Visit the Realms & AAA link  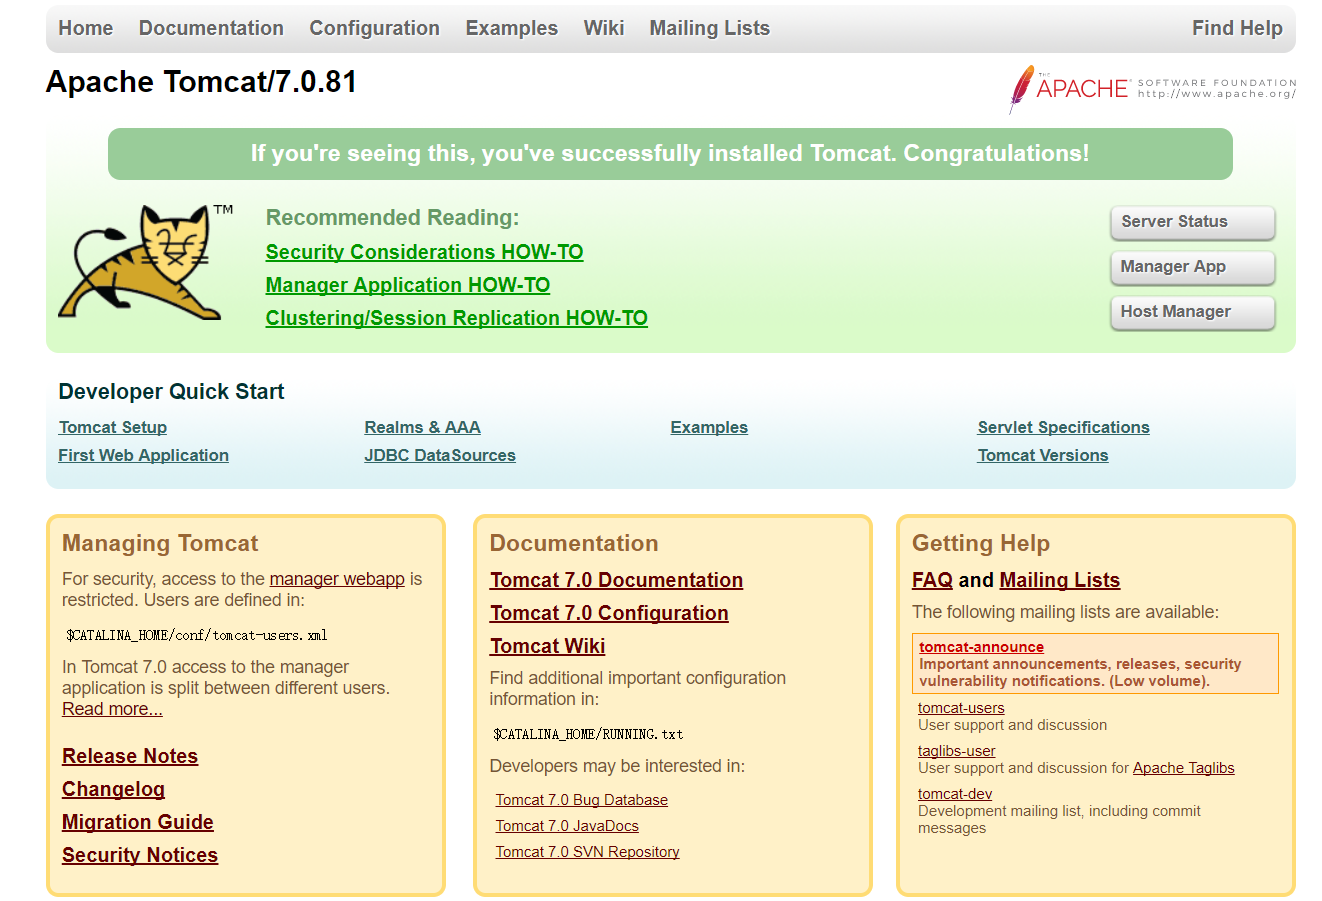[423, 427]
